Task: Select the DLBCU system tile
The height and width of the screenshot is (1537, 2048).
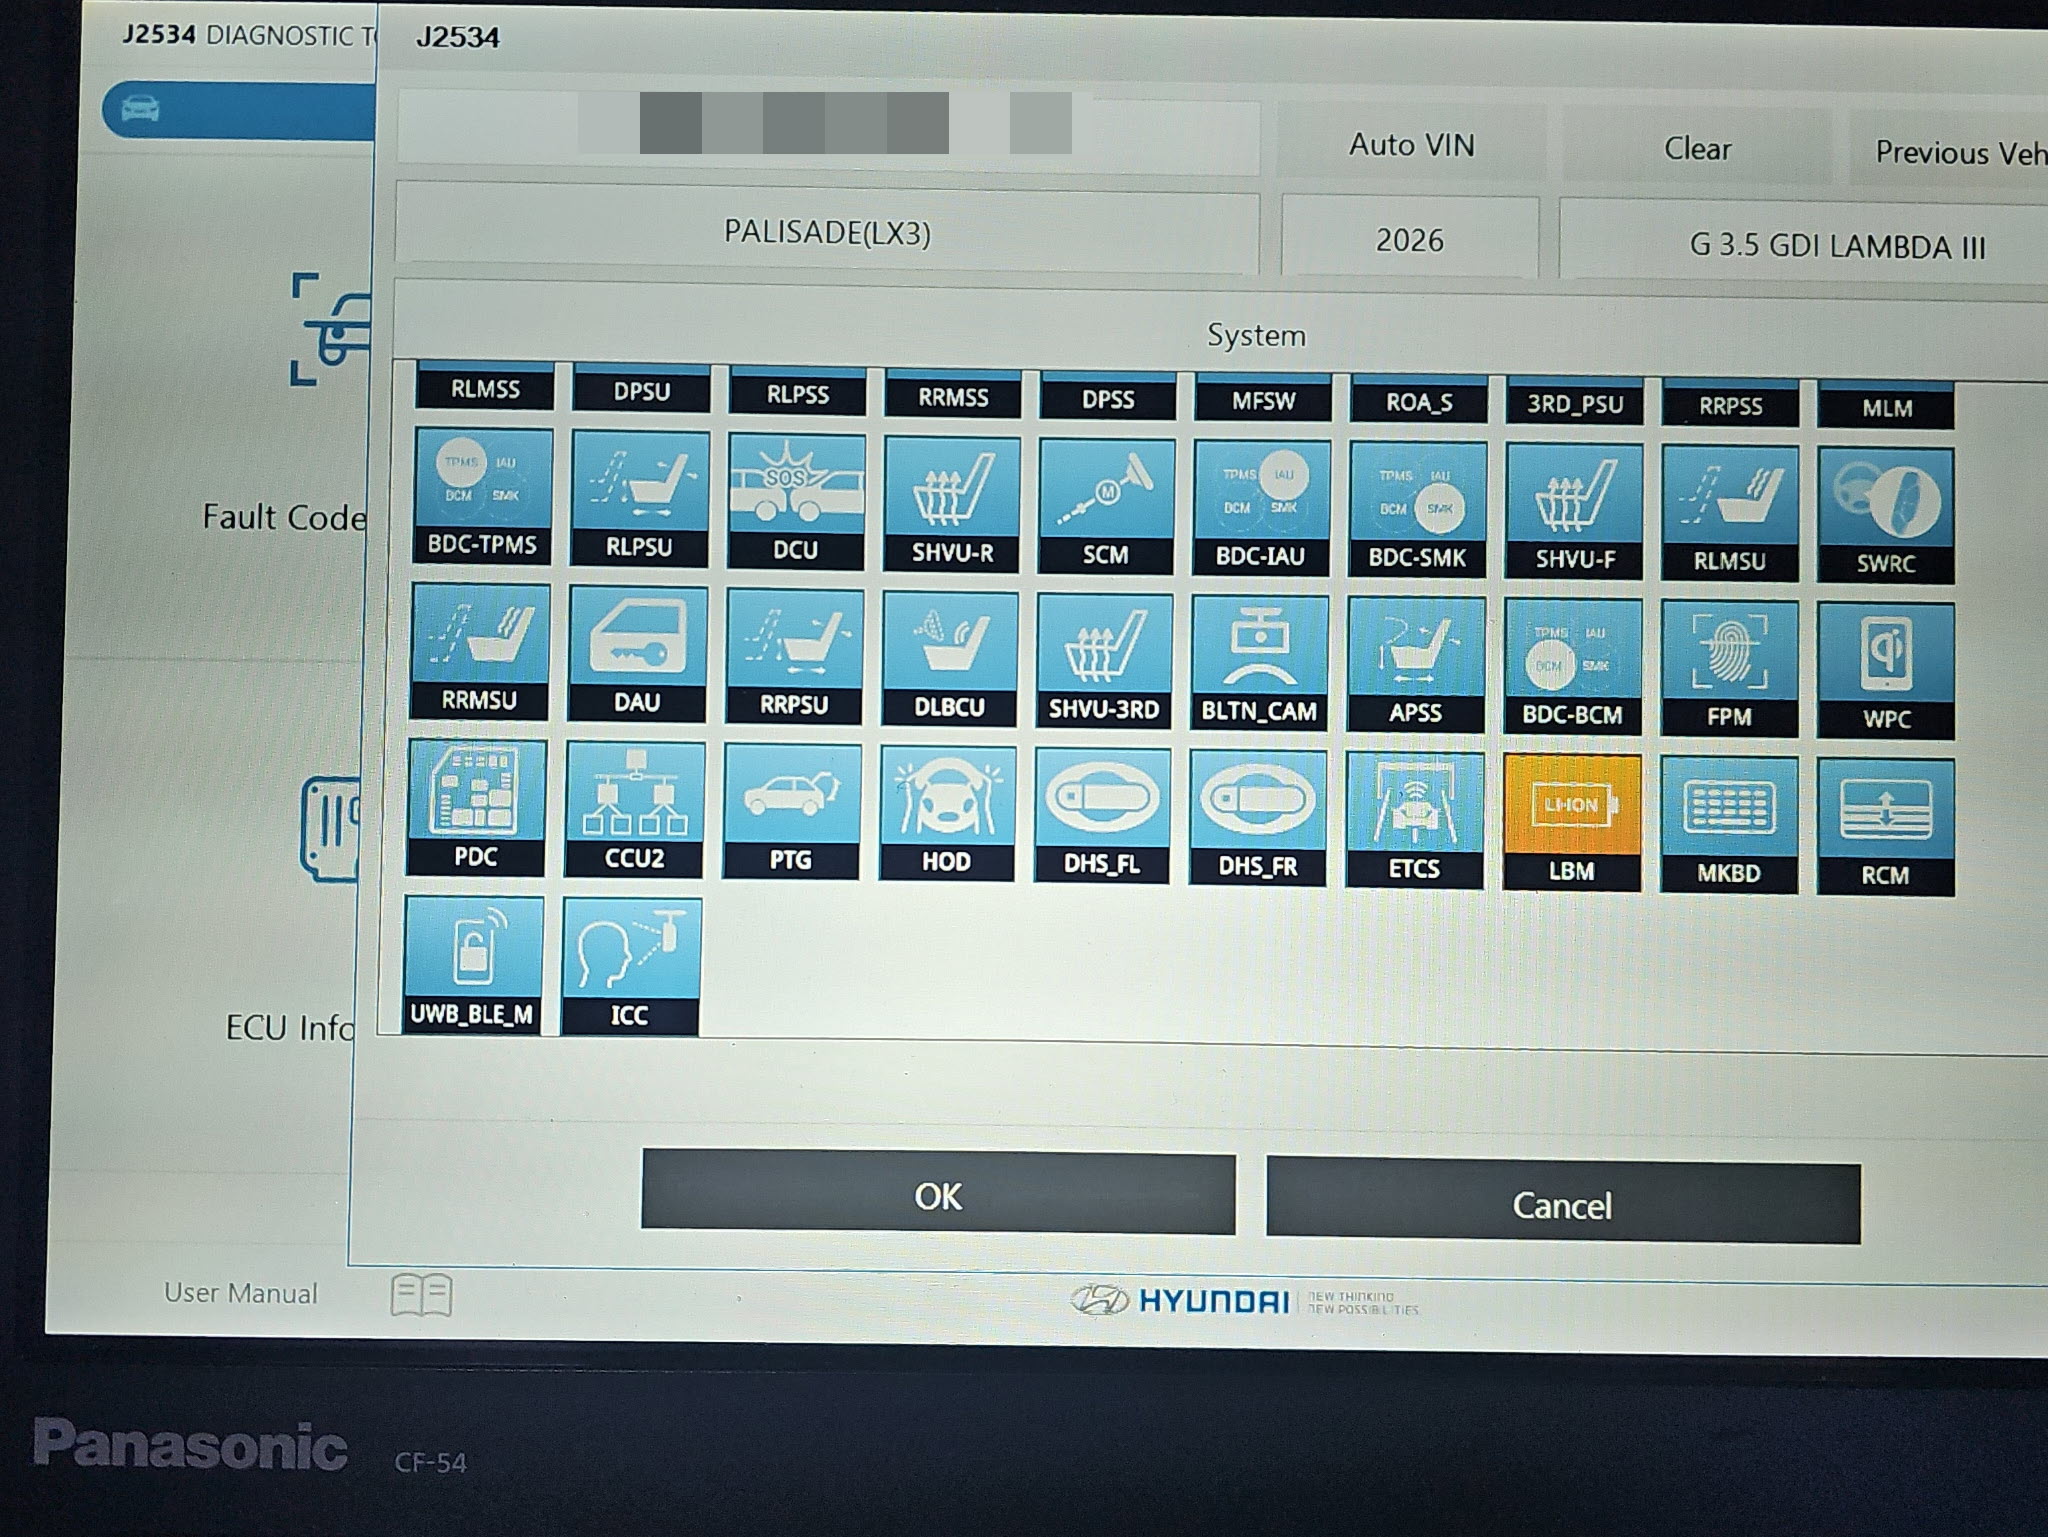Action: (x=949, y=659)
